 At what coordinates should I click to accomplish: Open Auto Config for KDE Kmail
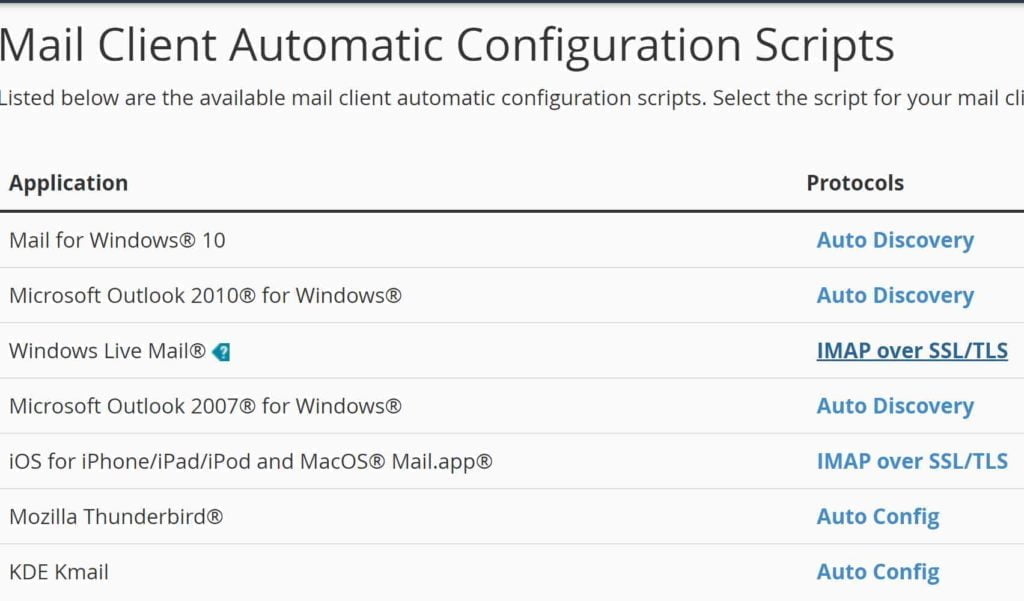878,572
